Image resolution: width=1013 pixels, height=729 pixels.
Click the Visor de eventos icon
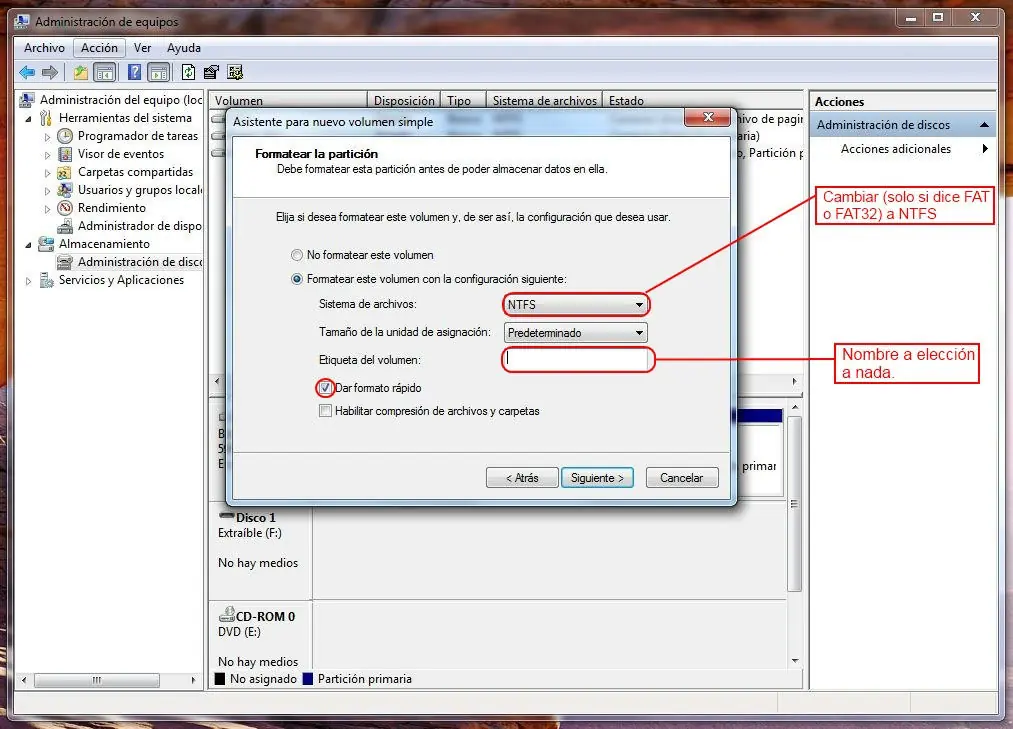(65, 154)
